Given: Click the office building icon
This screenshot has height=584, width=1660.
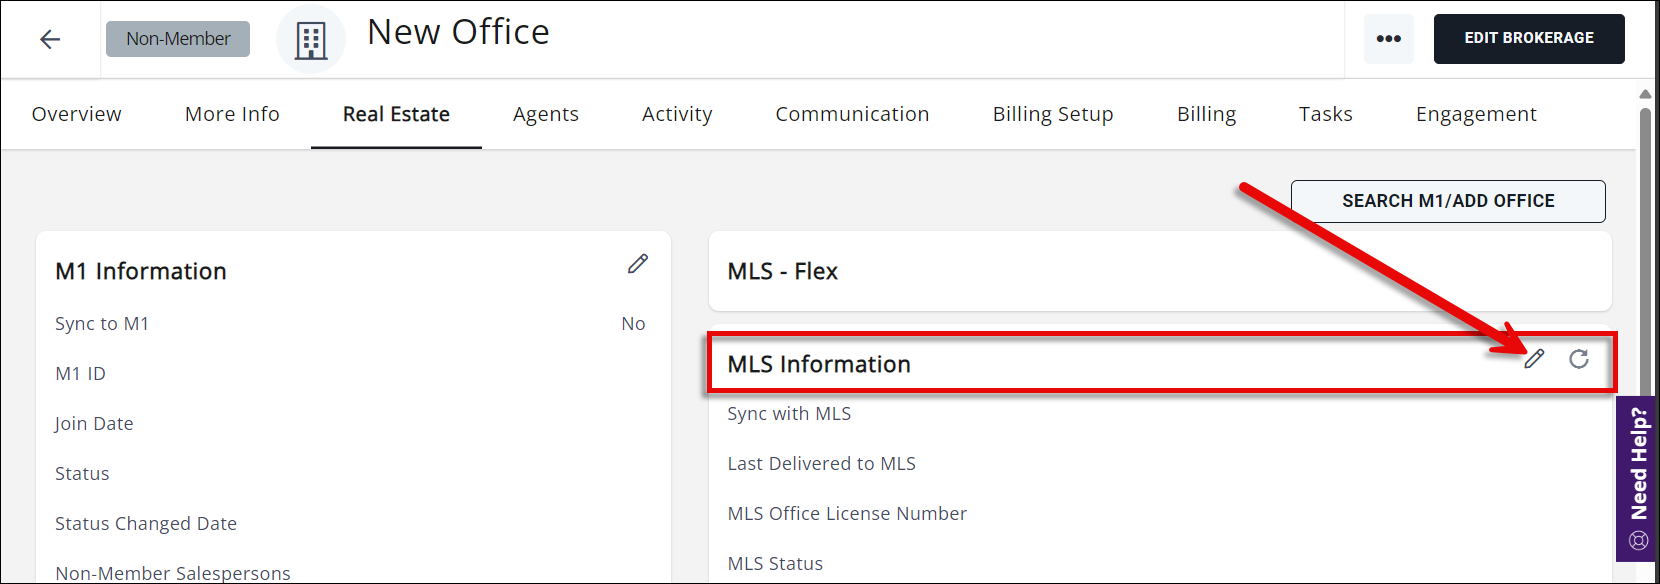Looking at the screenshot, I should click(x=311, y=40).
